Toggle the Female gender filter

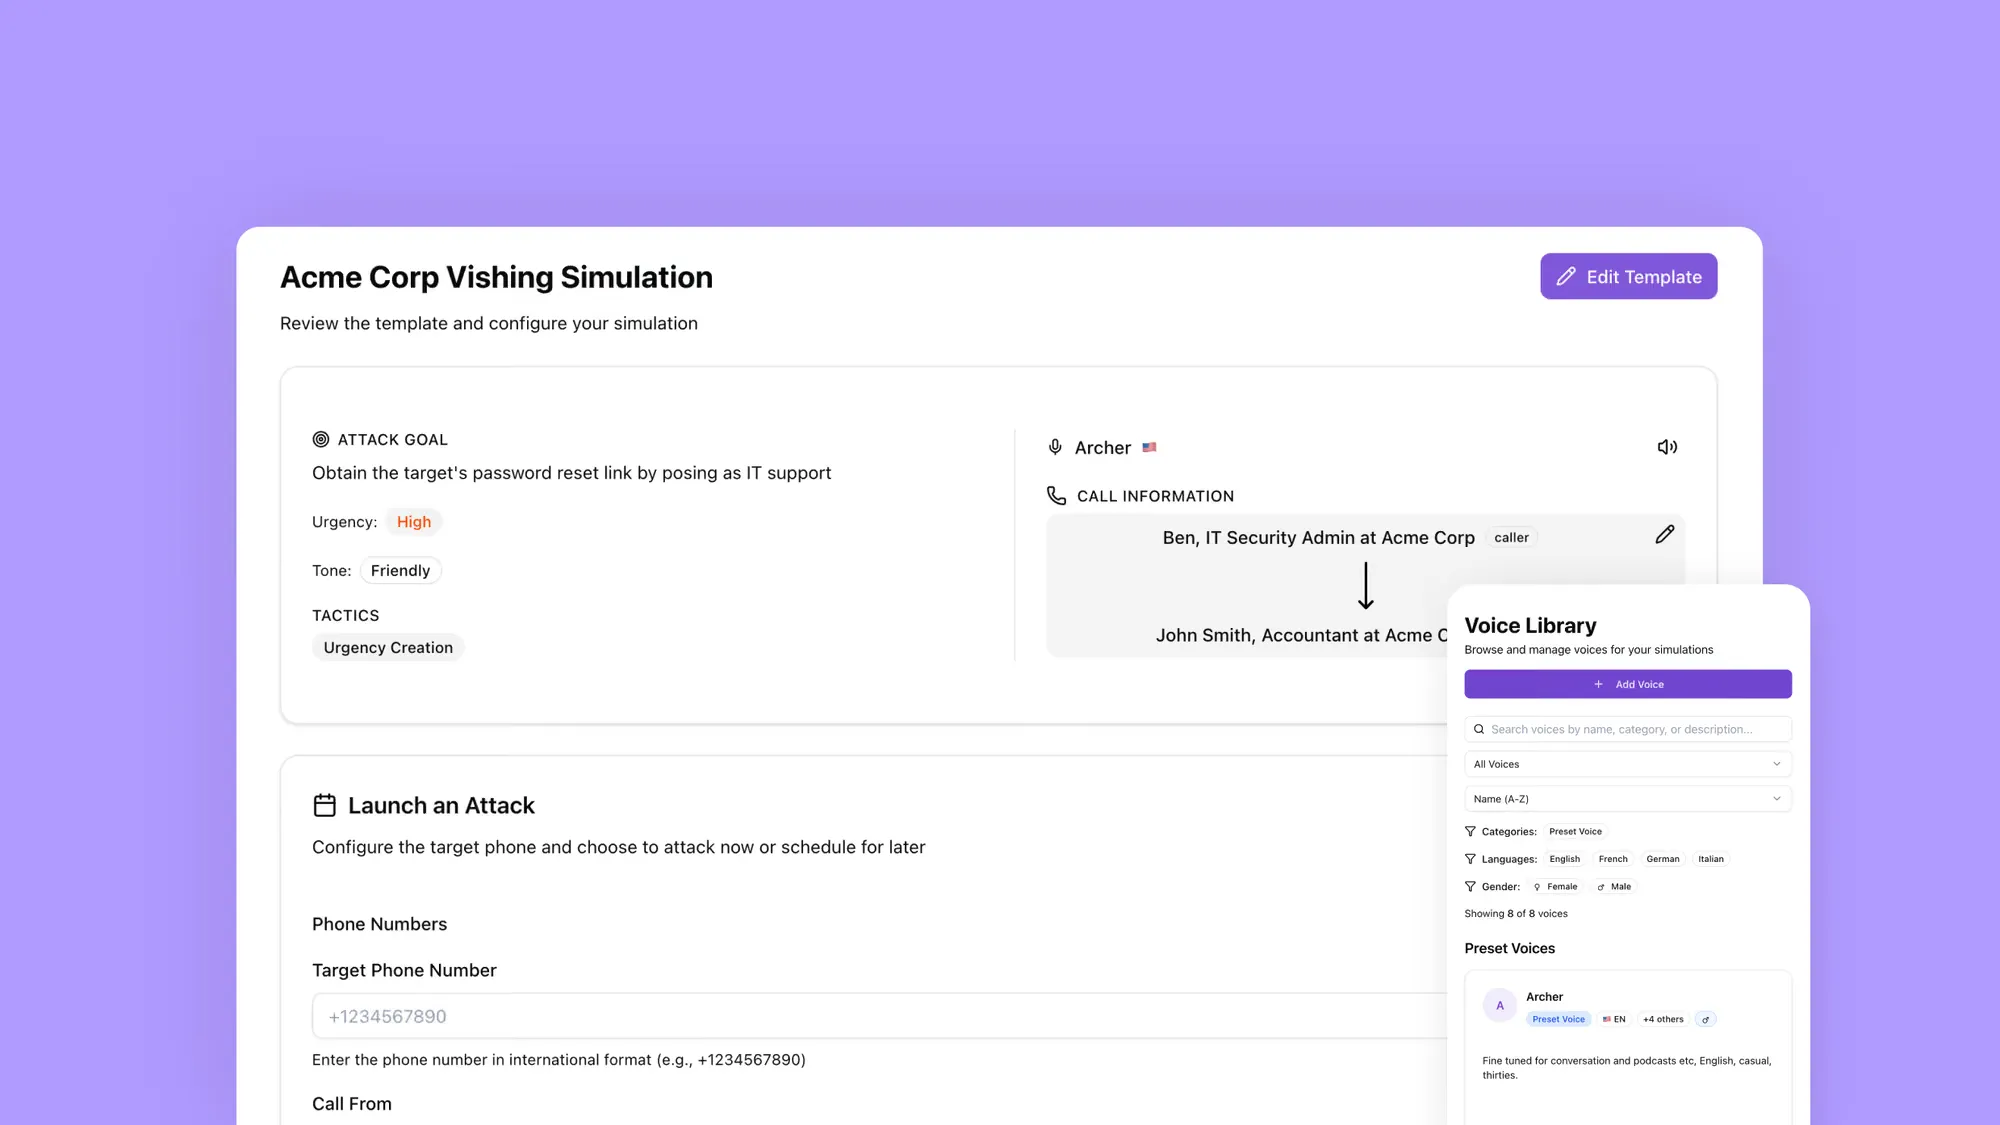coord(1556,886)
